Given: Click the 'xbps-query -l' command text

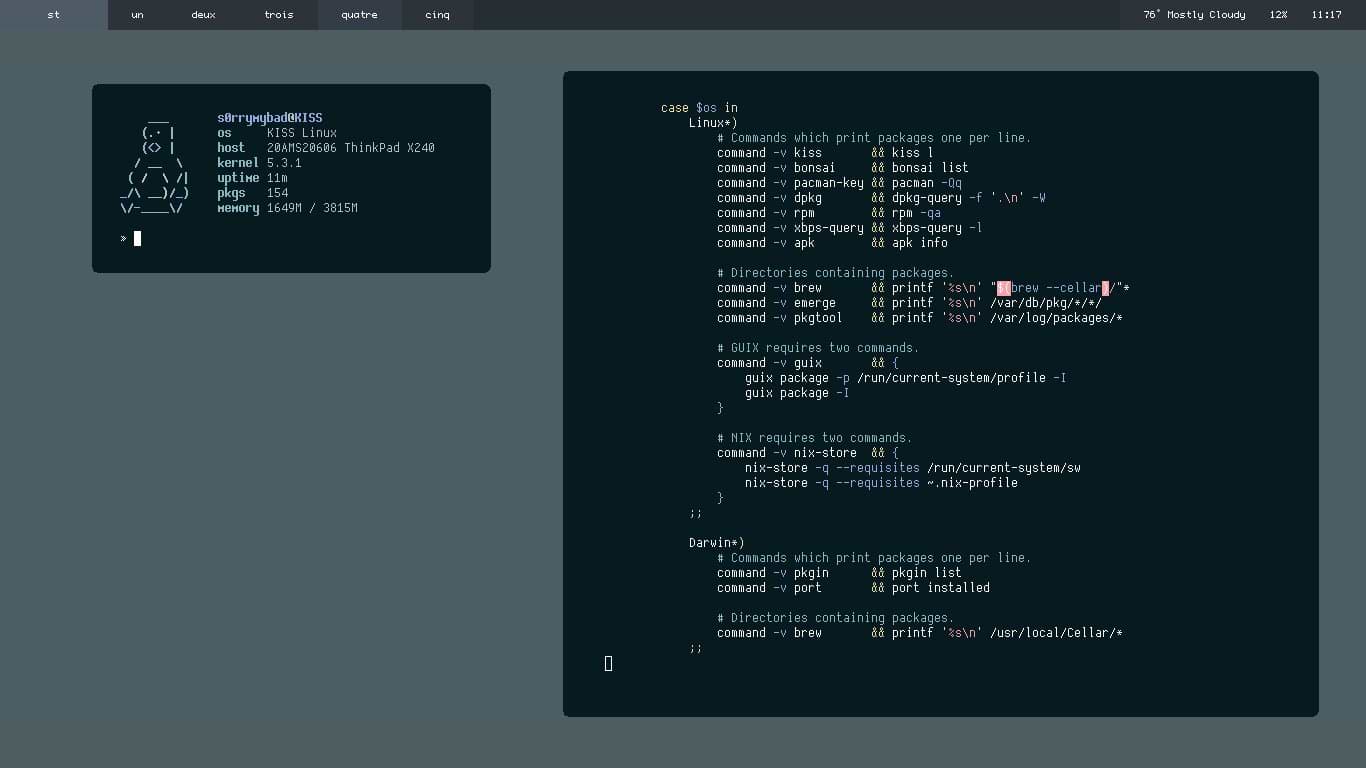Looking at the screenshot, I should click(937, 228).
